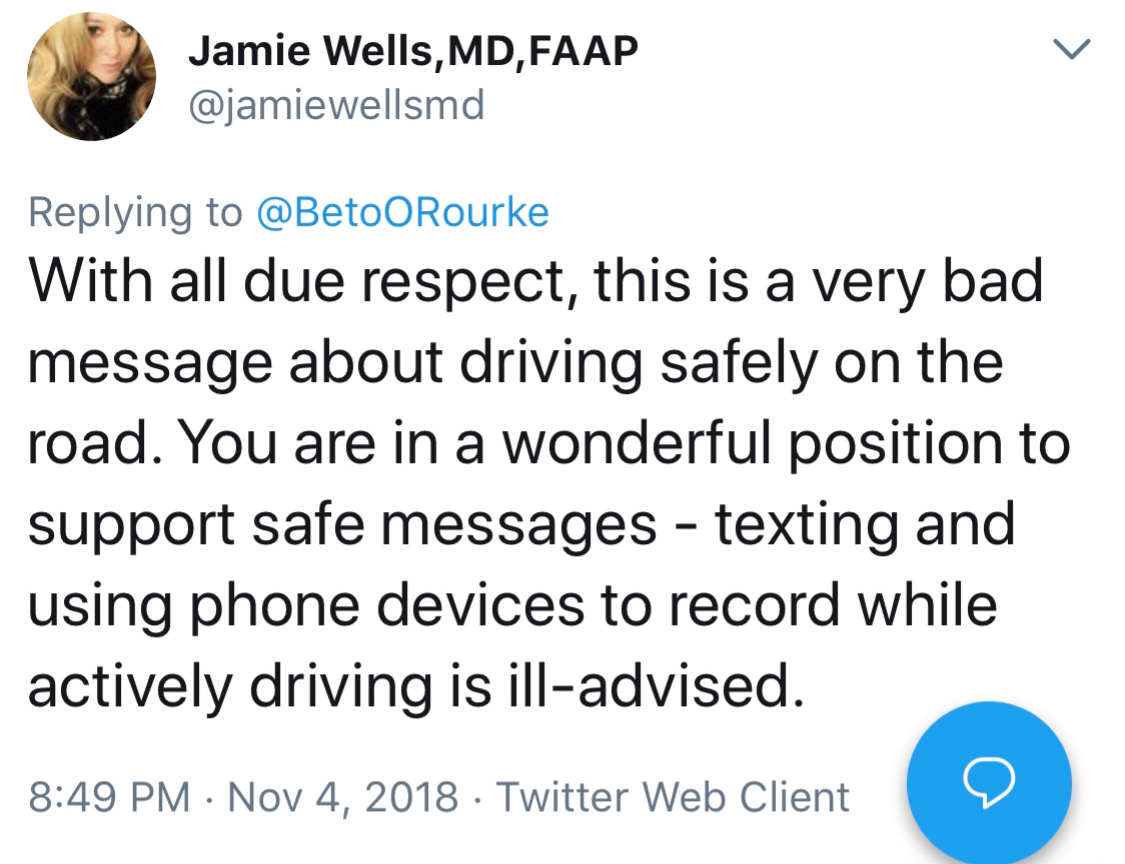Expand the tweet options chevron

tap(1072, 49)
